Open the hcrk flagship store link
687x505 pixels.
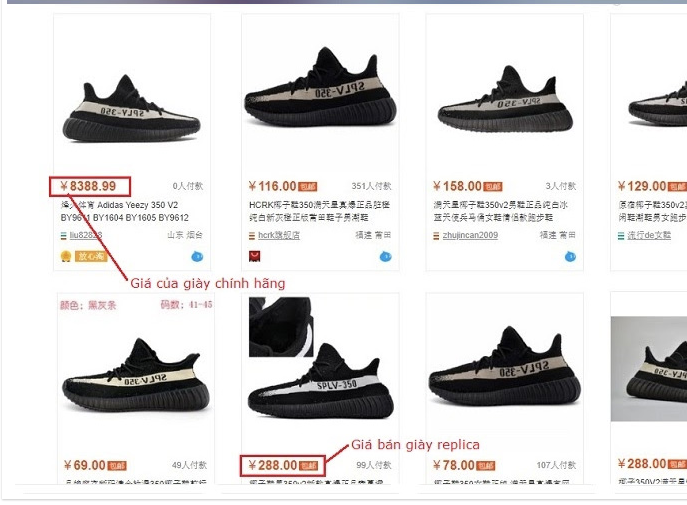[279, 235]
